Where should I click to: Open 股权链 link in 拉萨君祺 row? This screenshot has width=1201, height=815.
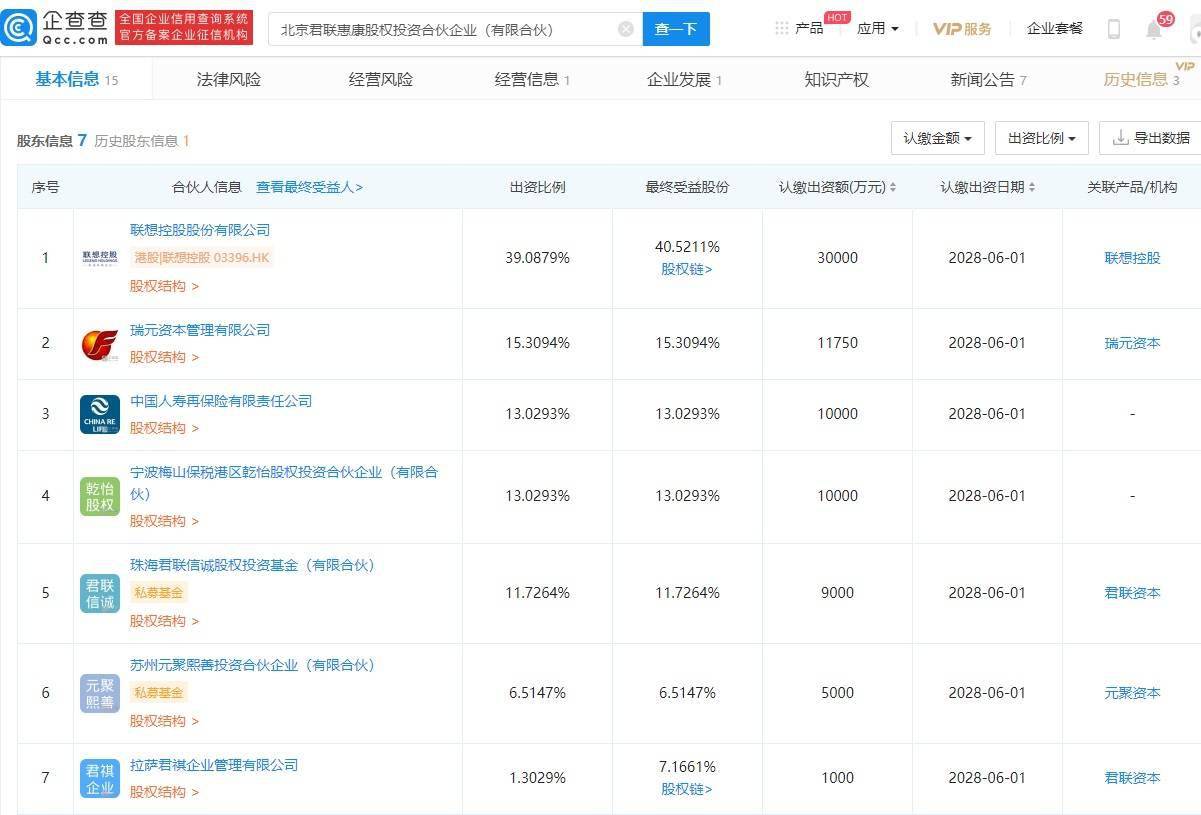point(687,789)
